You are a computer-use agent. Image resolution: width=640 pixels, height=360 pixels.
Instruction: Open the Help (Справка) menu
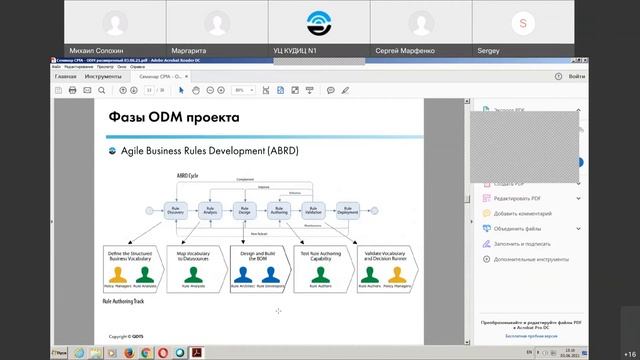pos(138,67)
